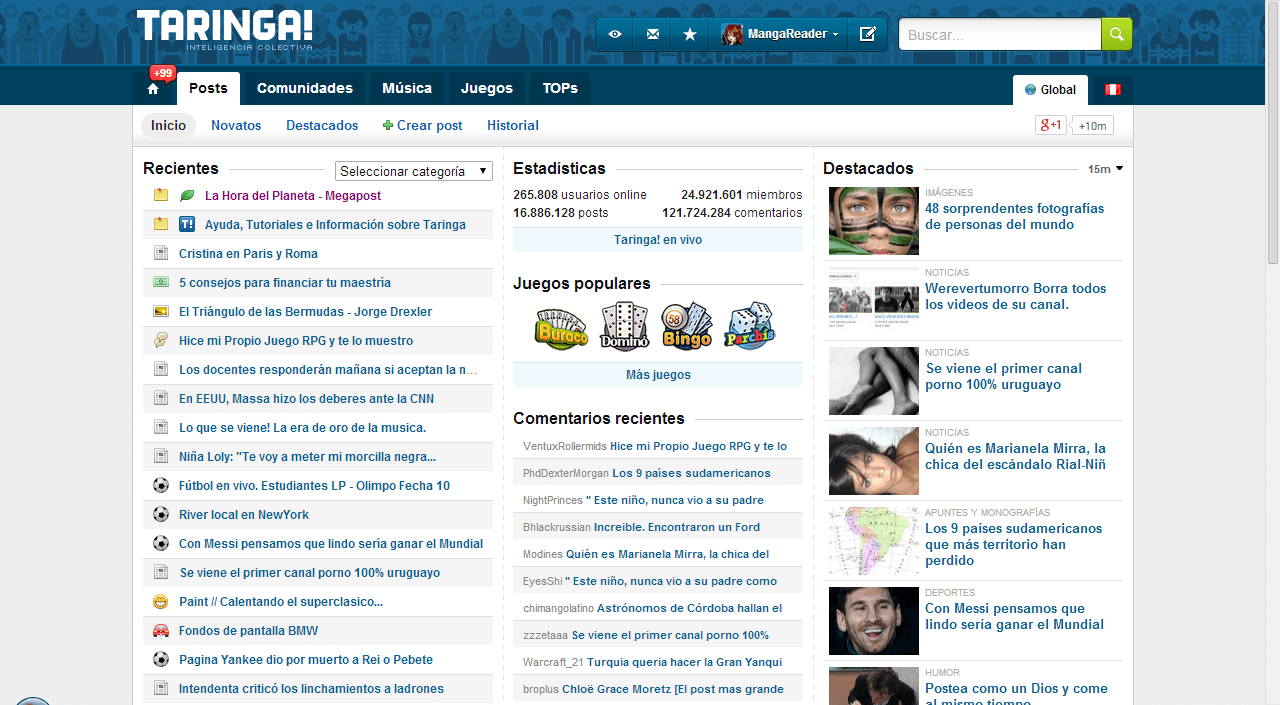Open Werevertumorro Borra todos los videos title
Image resolution: width=1280 pixels, height=705 pixels.
[1016, 297]
